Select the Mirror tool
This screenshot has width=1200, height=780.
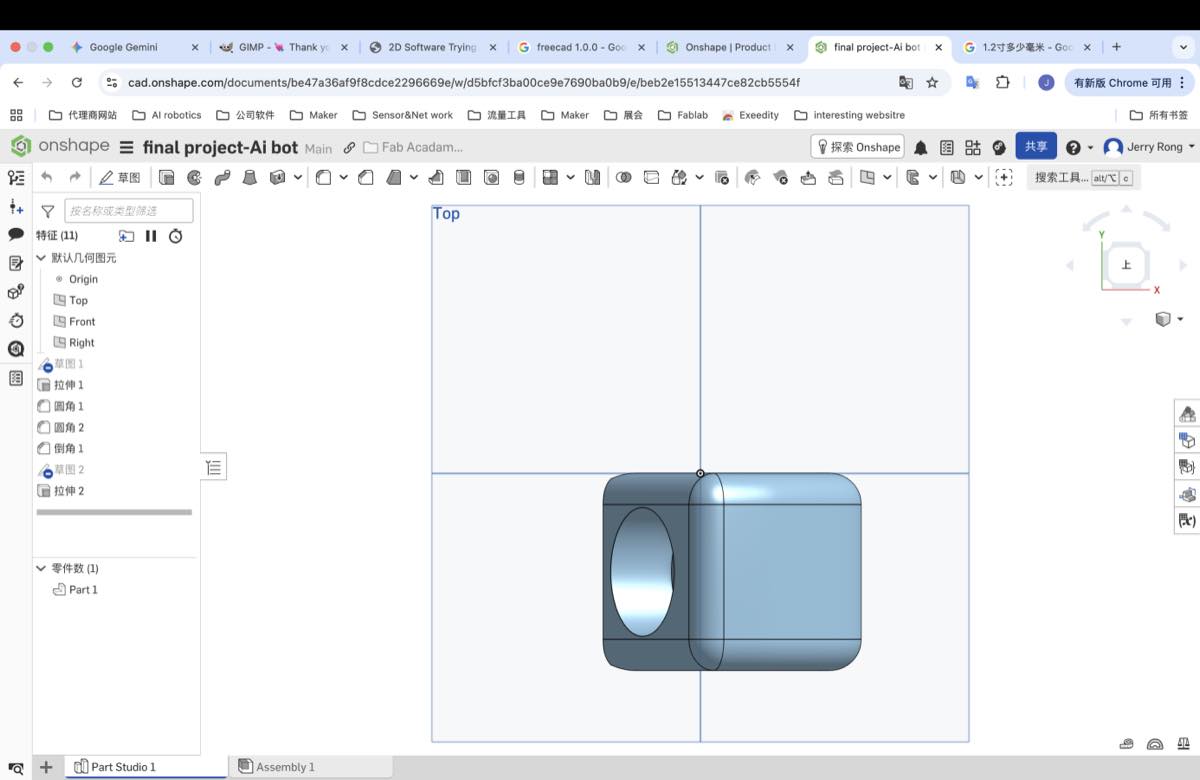[593, 178]
